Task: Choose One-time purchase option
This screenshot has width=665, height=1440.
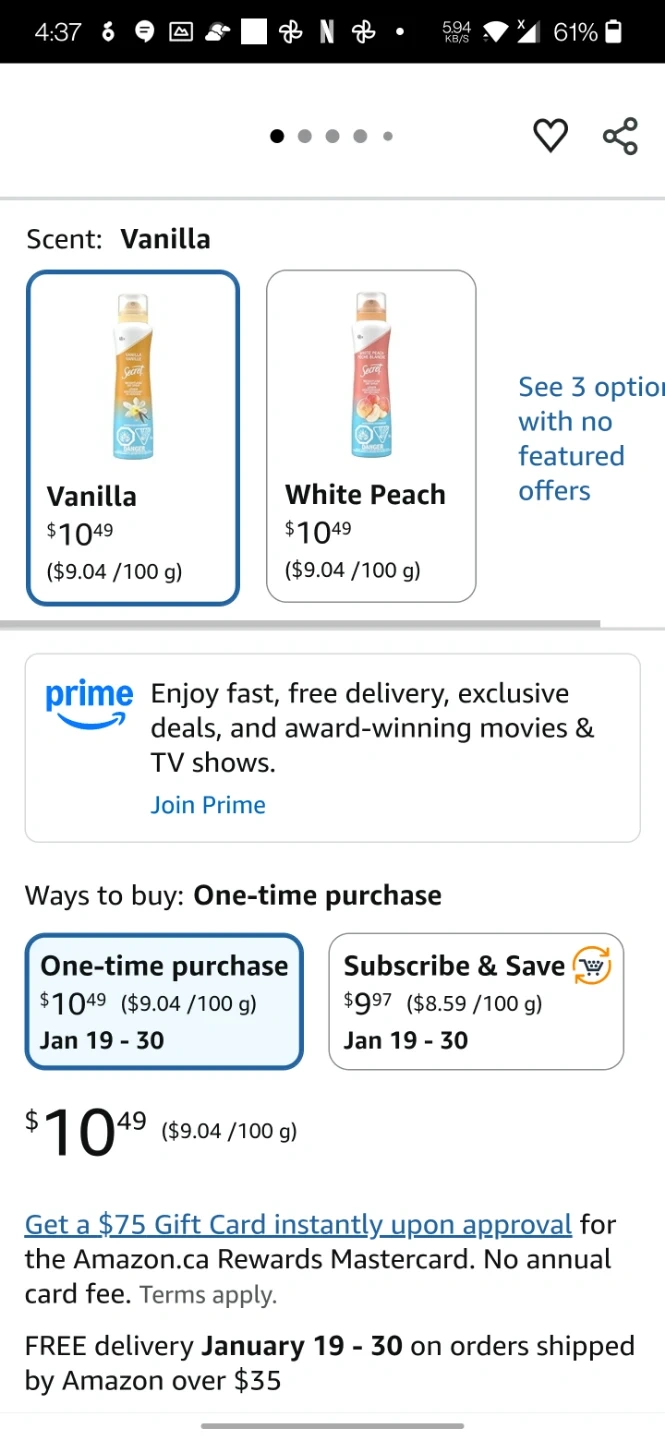Action: click(164, 1002)
